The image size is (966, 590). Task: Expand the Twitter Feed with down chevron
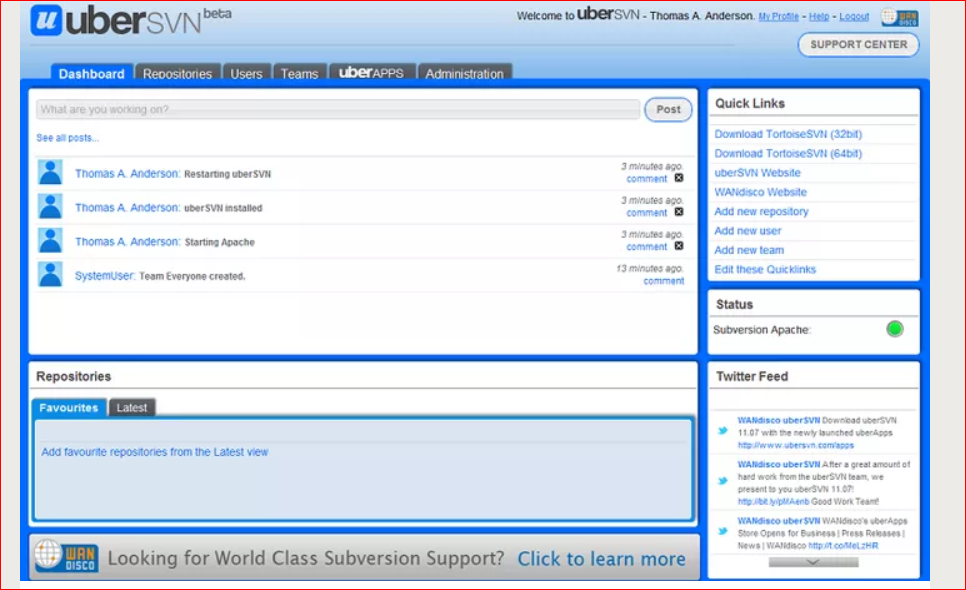[813, 562]
